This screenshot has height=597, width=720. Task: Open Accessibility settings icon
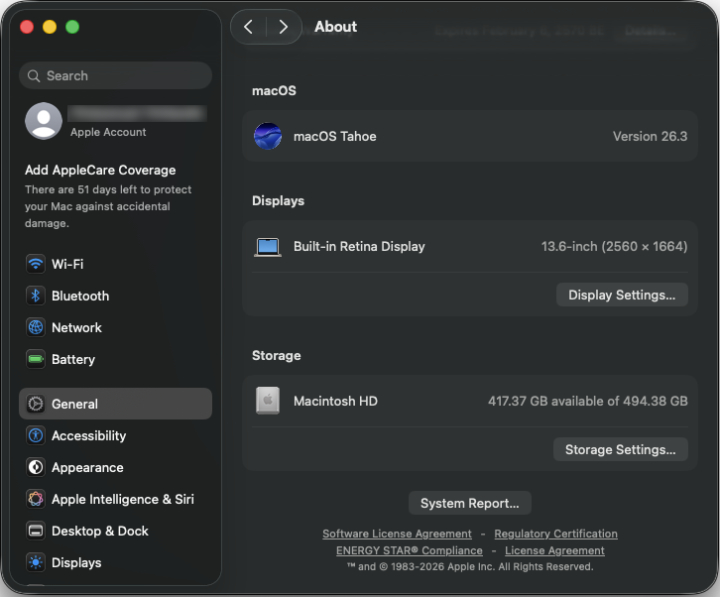tap(36, 436)
